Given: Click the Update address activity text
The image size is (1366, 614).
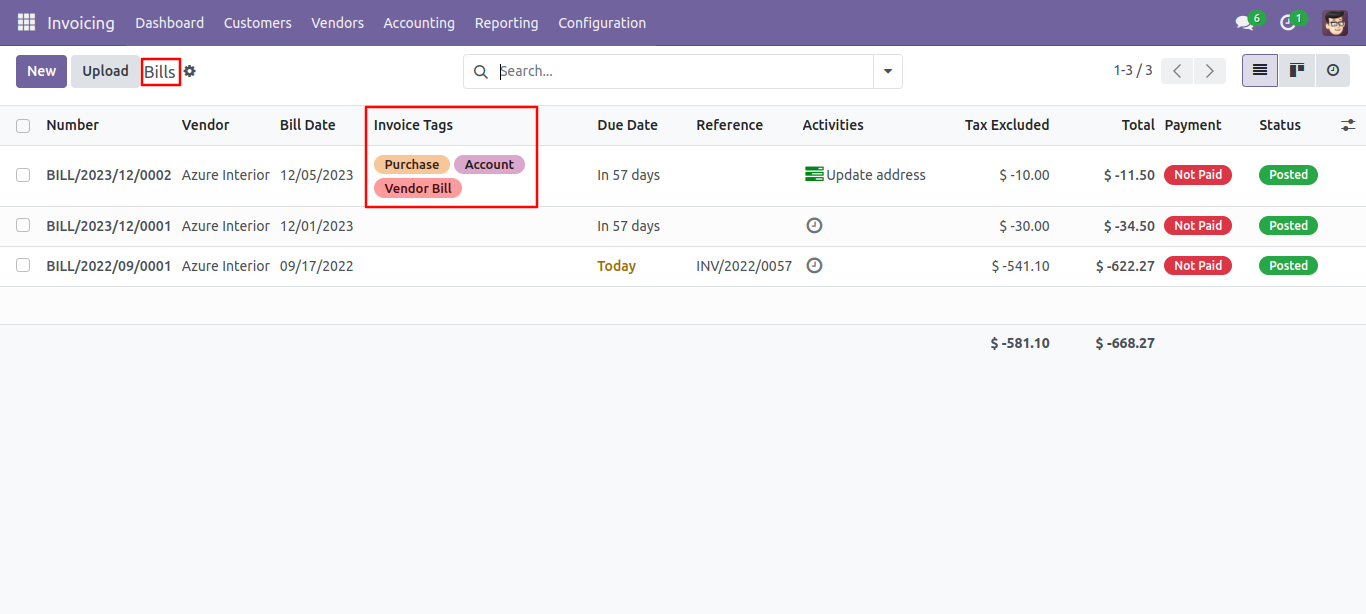Looking at the screenshot, I should tap(876, 175).
